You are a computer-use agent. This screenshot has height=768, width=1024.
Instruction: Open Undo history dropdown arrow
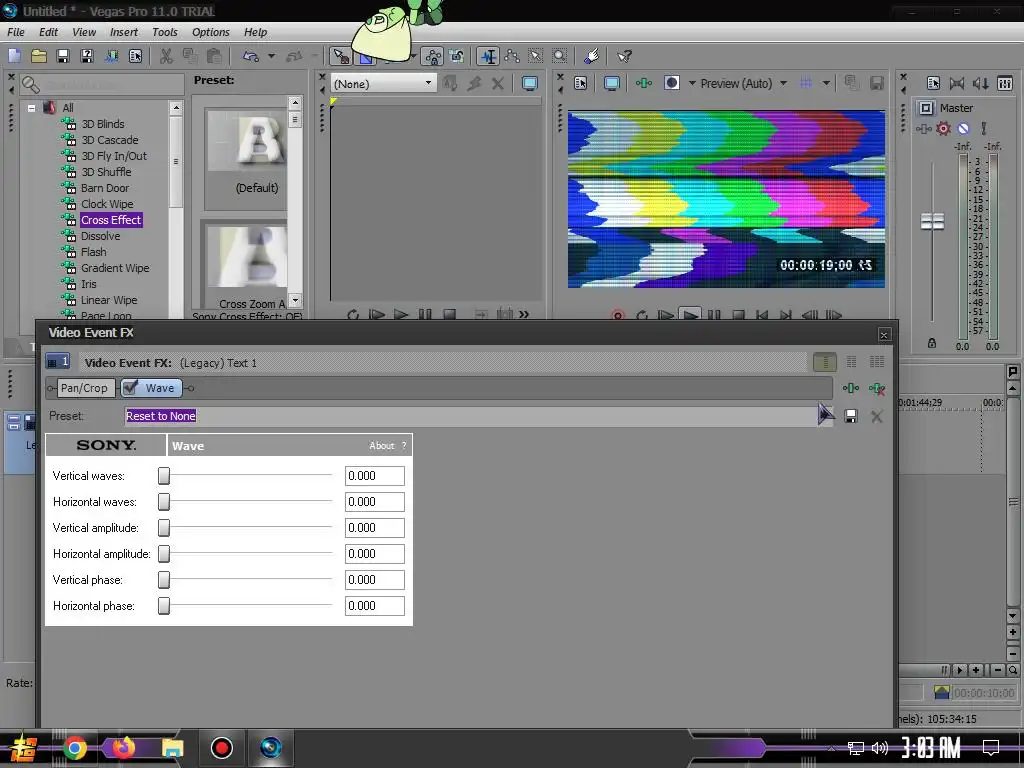tap(271, 56)
